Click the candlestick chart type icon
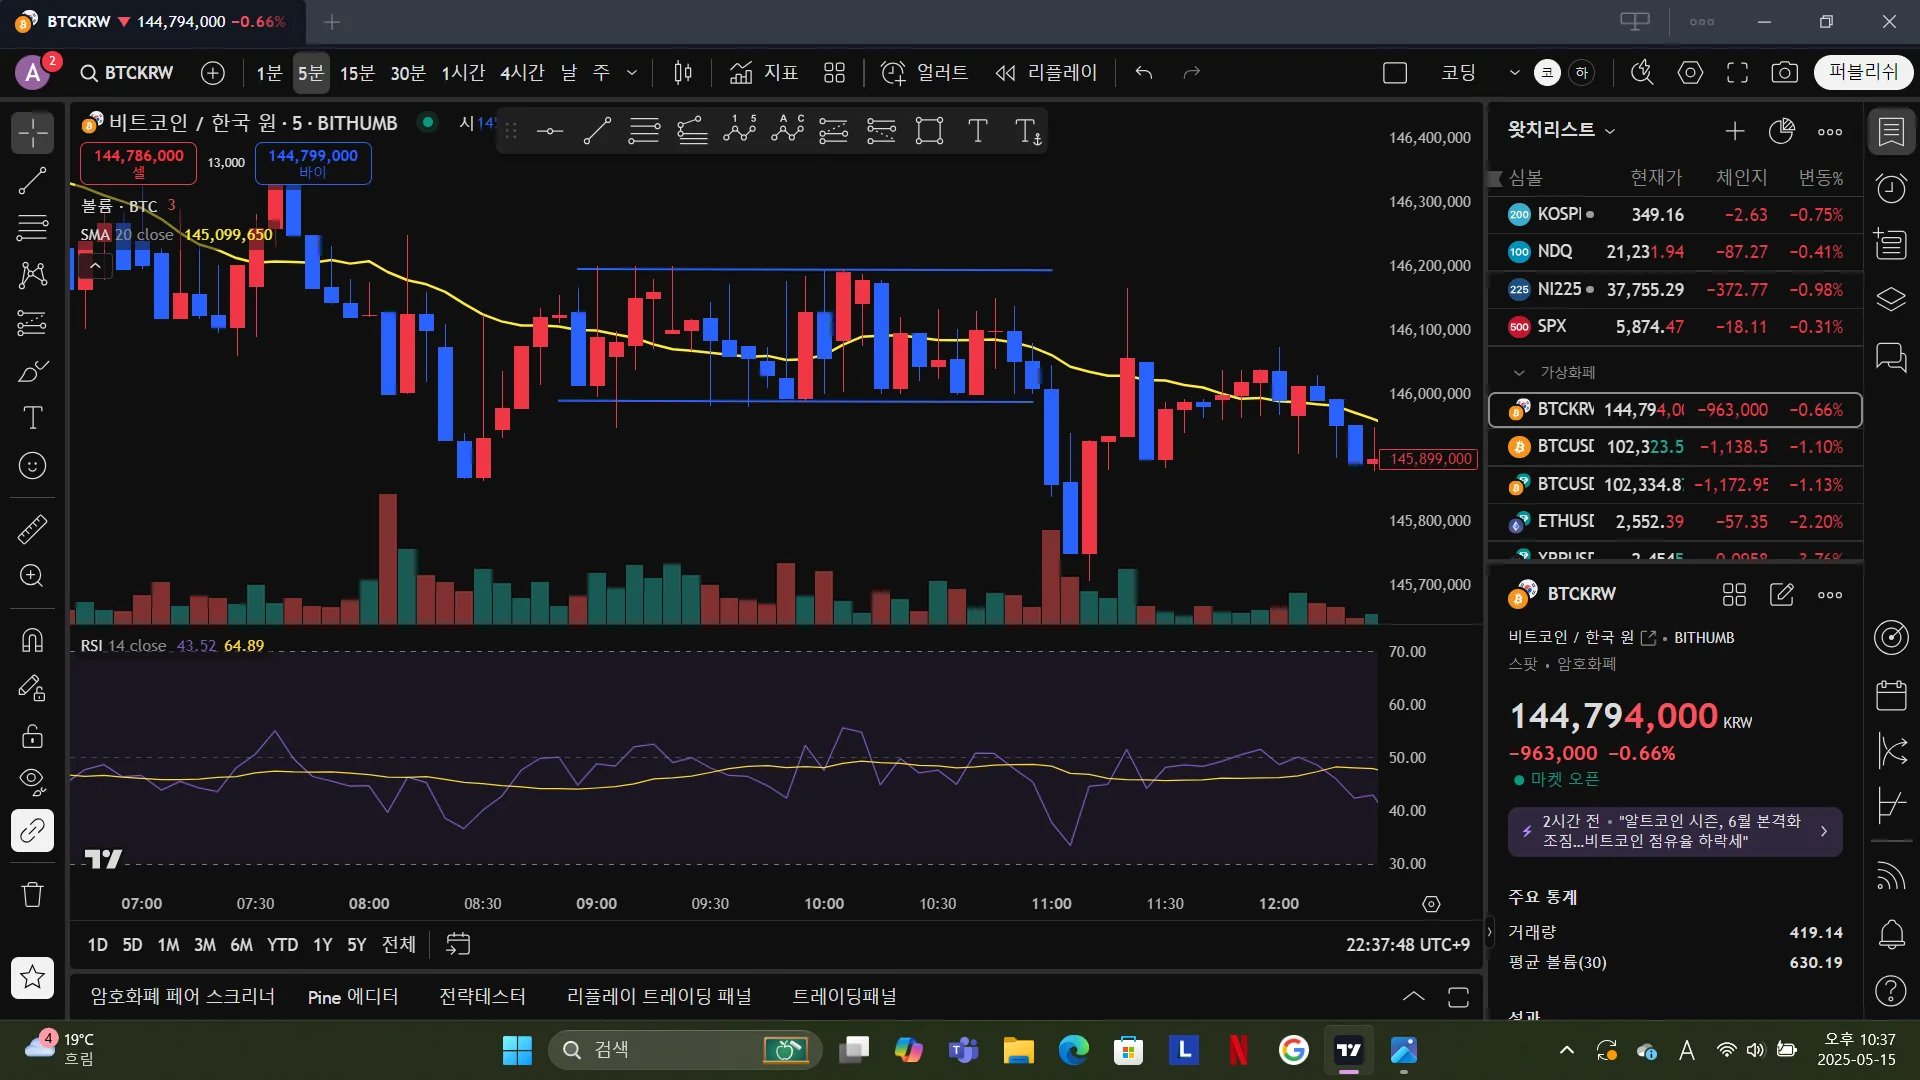This screenshot has width=1920, height=1080. click(683, 73)
